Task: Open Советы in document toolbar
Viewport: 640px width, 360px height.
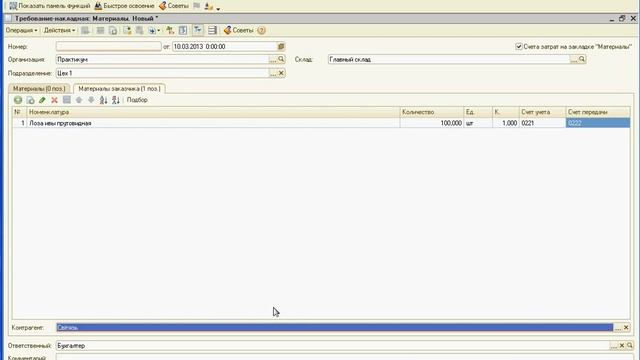Action: [x=239, y=31]
